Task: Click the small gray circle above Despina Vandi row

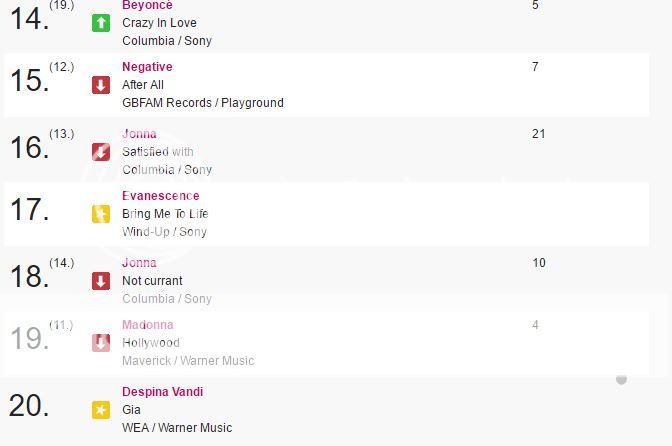Action: tap(621, 380)
